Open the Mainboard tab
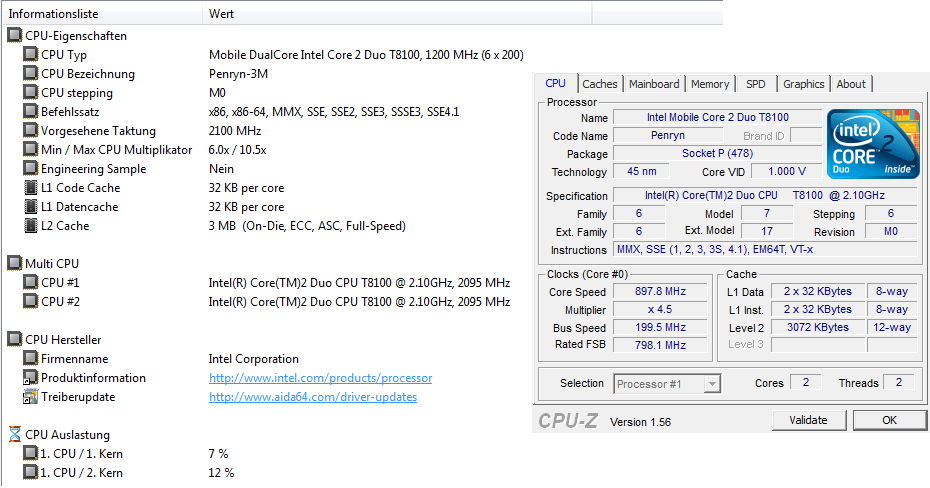Screen dimensions: 930x488 click(654, 84)
